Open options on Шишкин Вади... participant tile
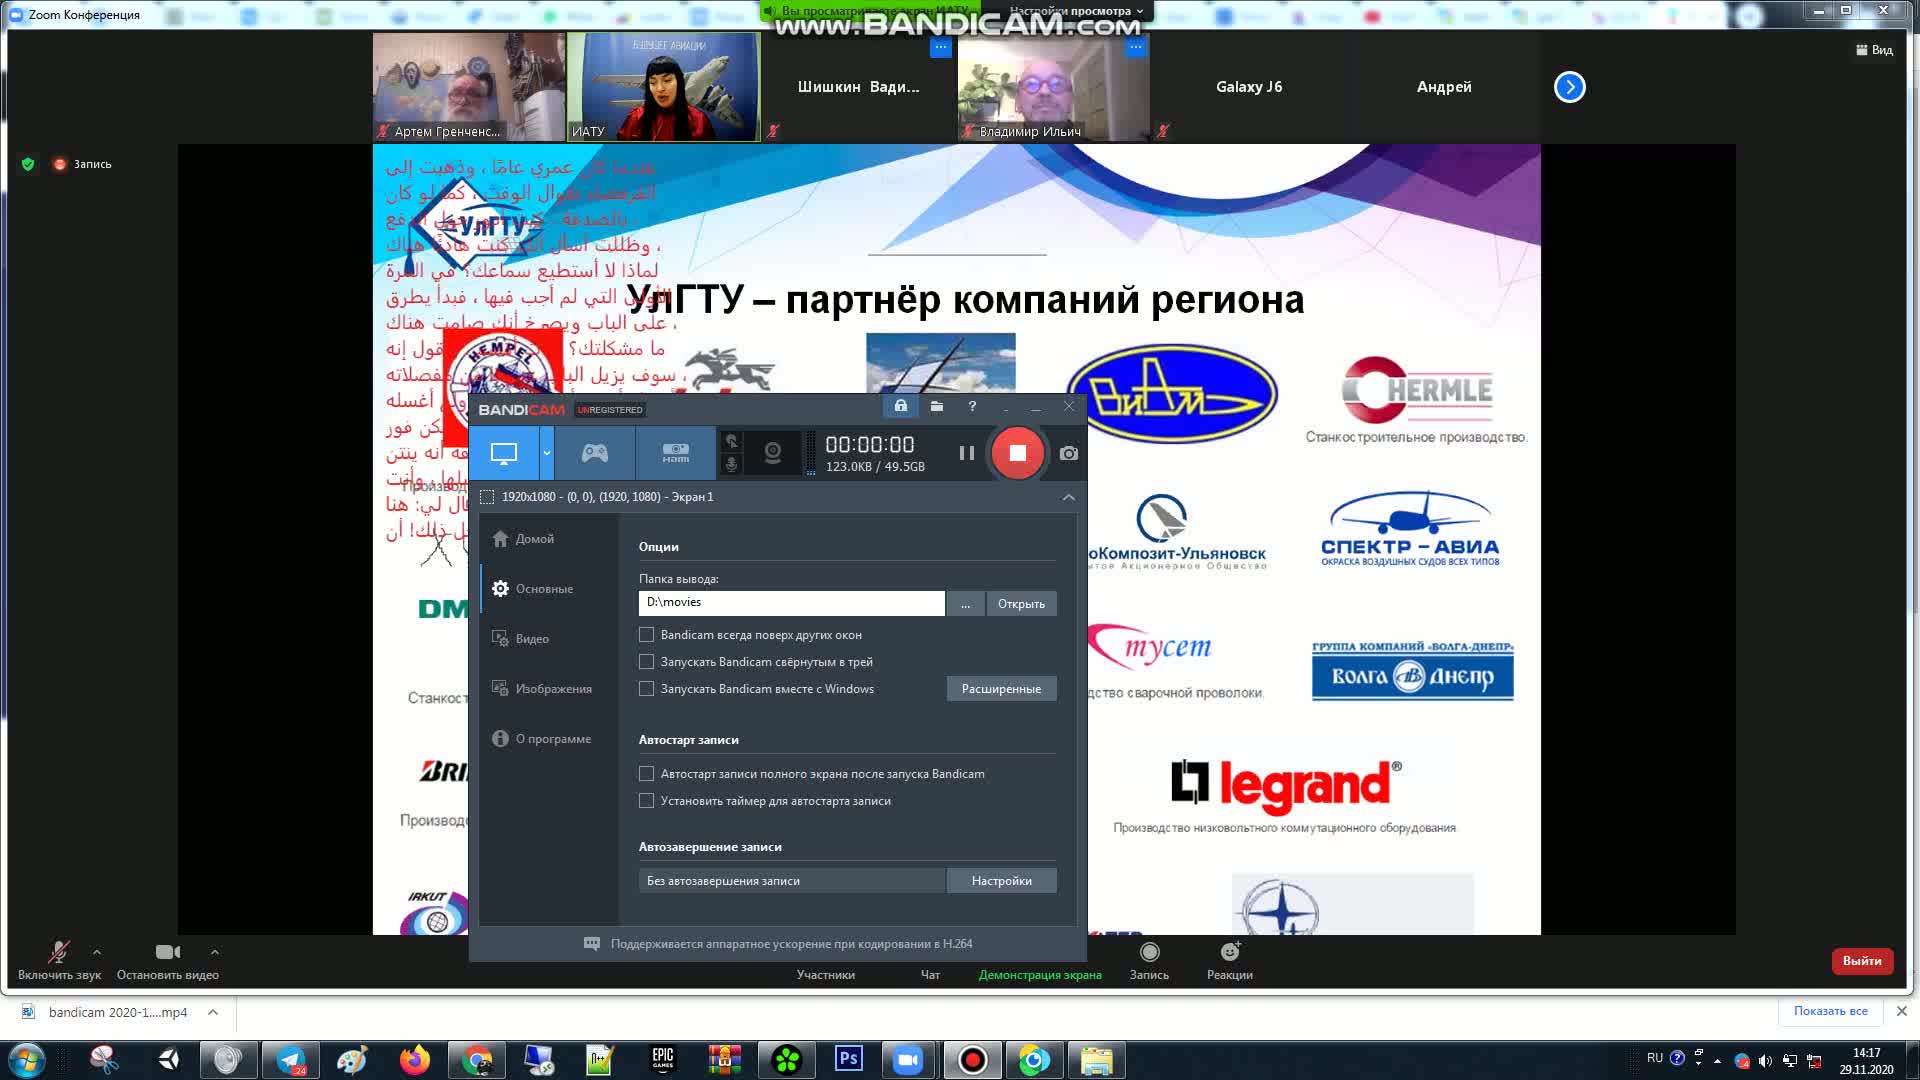This screenshot has height=1080, width=1920. pyautogui.click(x=940, y=47)
